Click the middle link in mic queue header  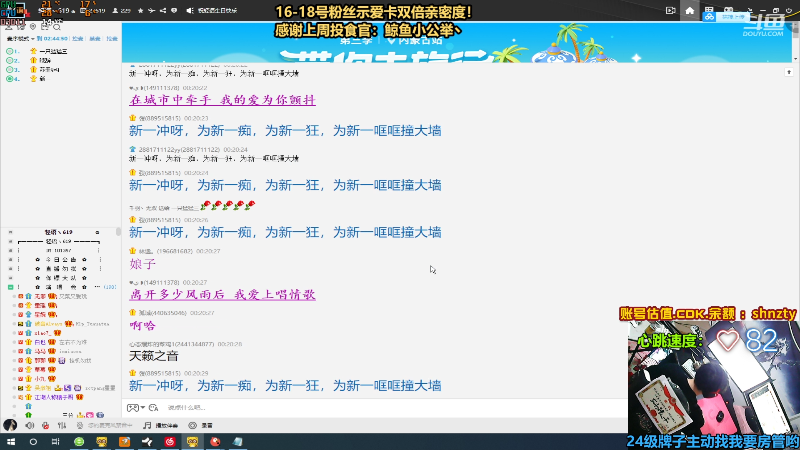95,39
